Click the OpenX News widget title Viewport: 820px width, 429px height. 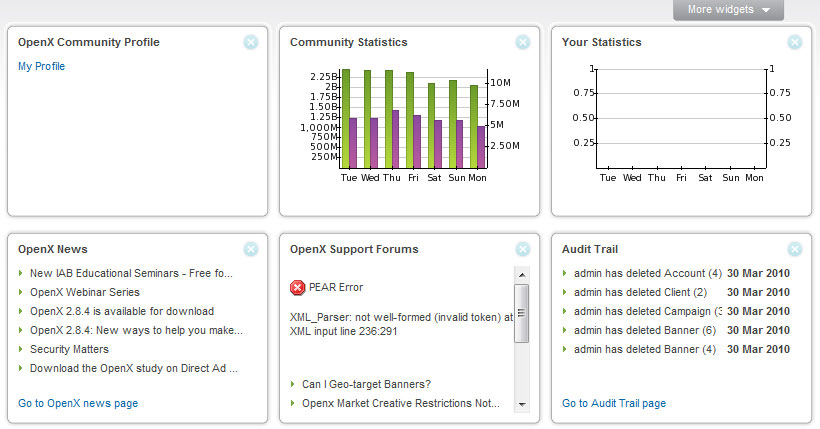[x=53, y=250]
